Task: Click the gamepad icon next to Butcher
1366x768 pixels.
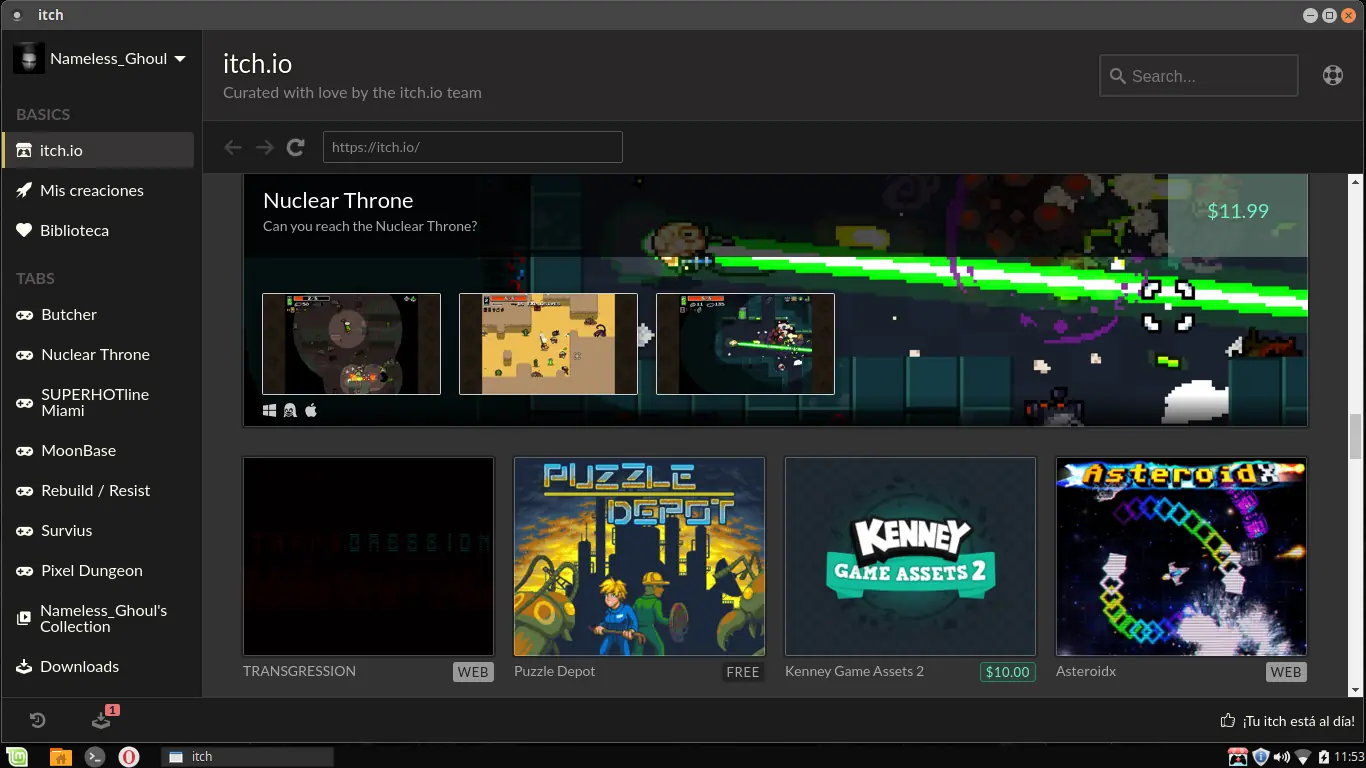Action: click(24, 315)
